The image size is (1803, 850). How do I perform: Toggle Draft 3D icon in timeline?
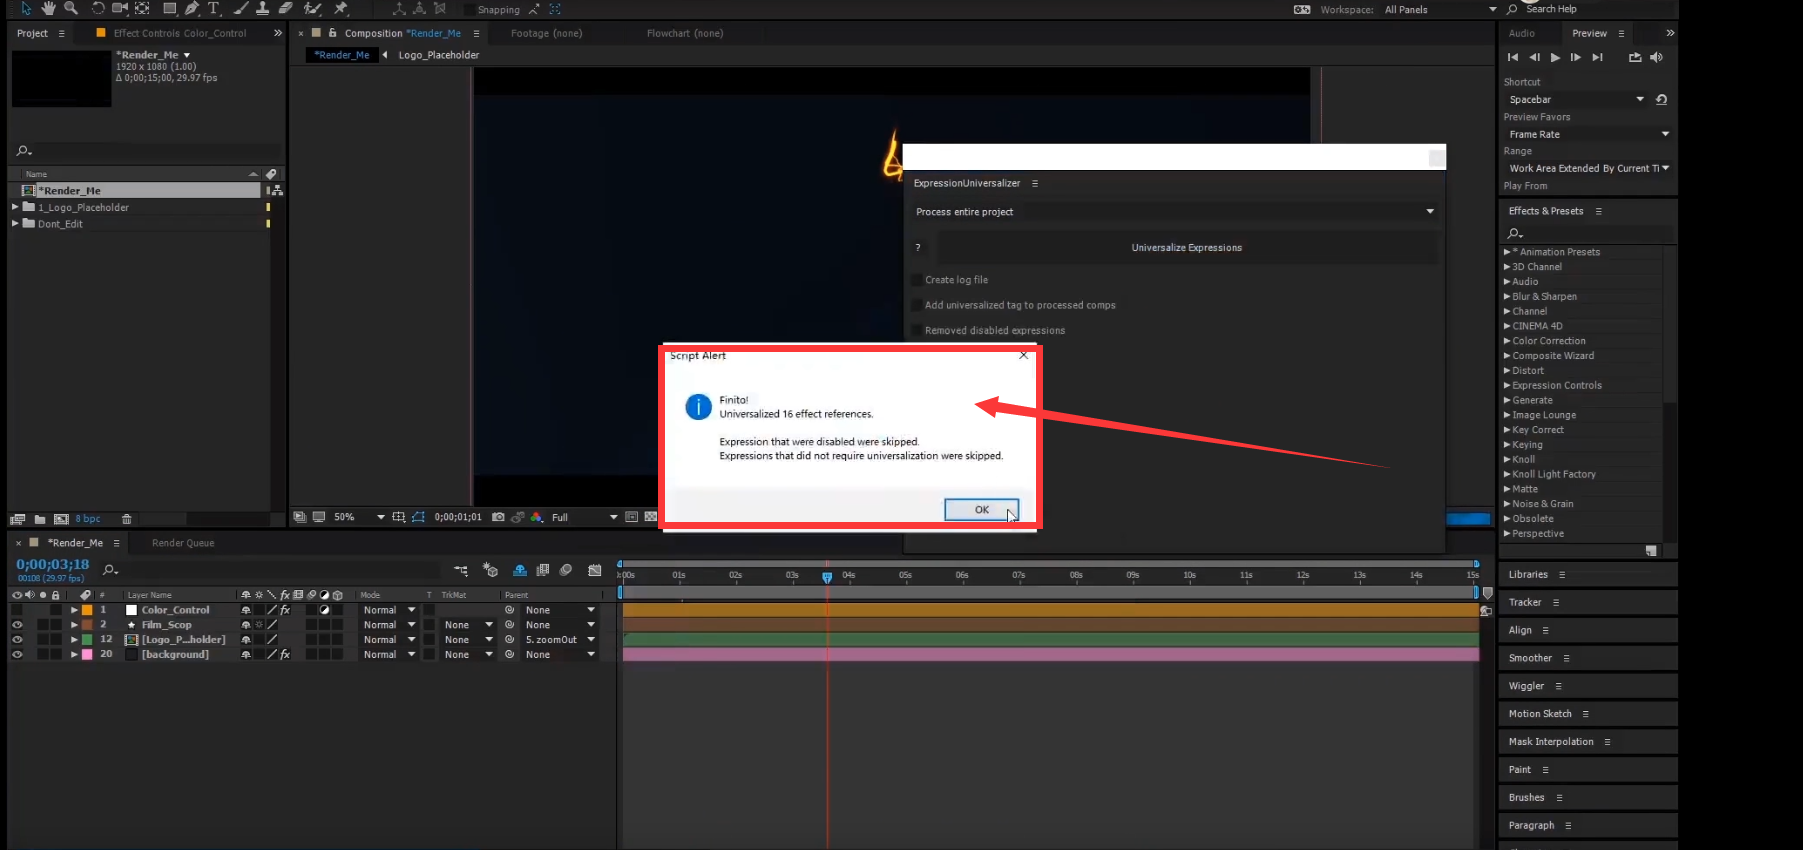pos(490,570)
